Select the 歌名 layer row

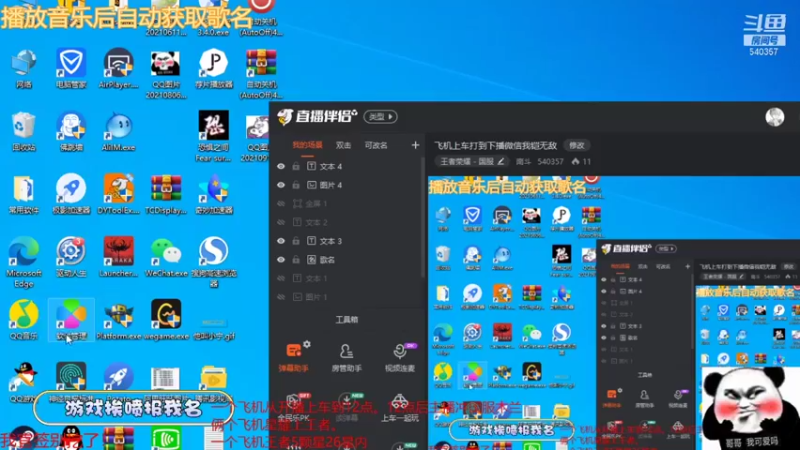347,260
